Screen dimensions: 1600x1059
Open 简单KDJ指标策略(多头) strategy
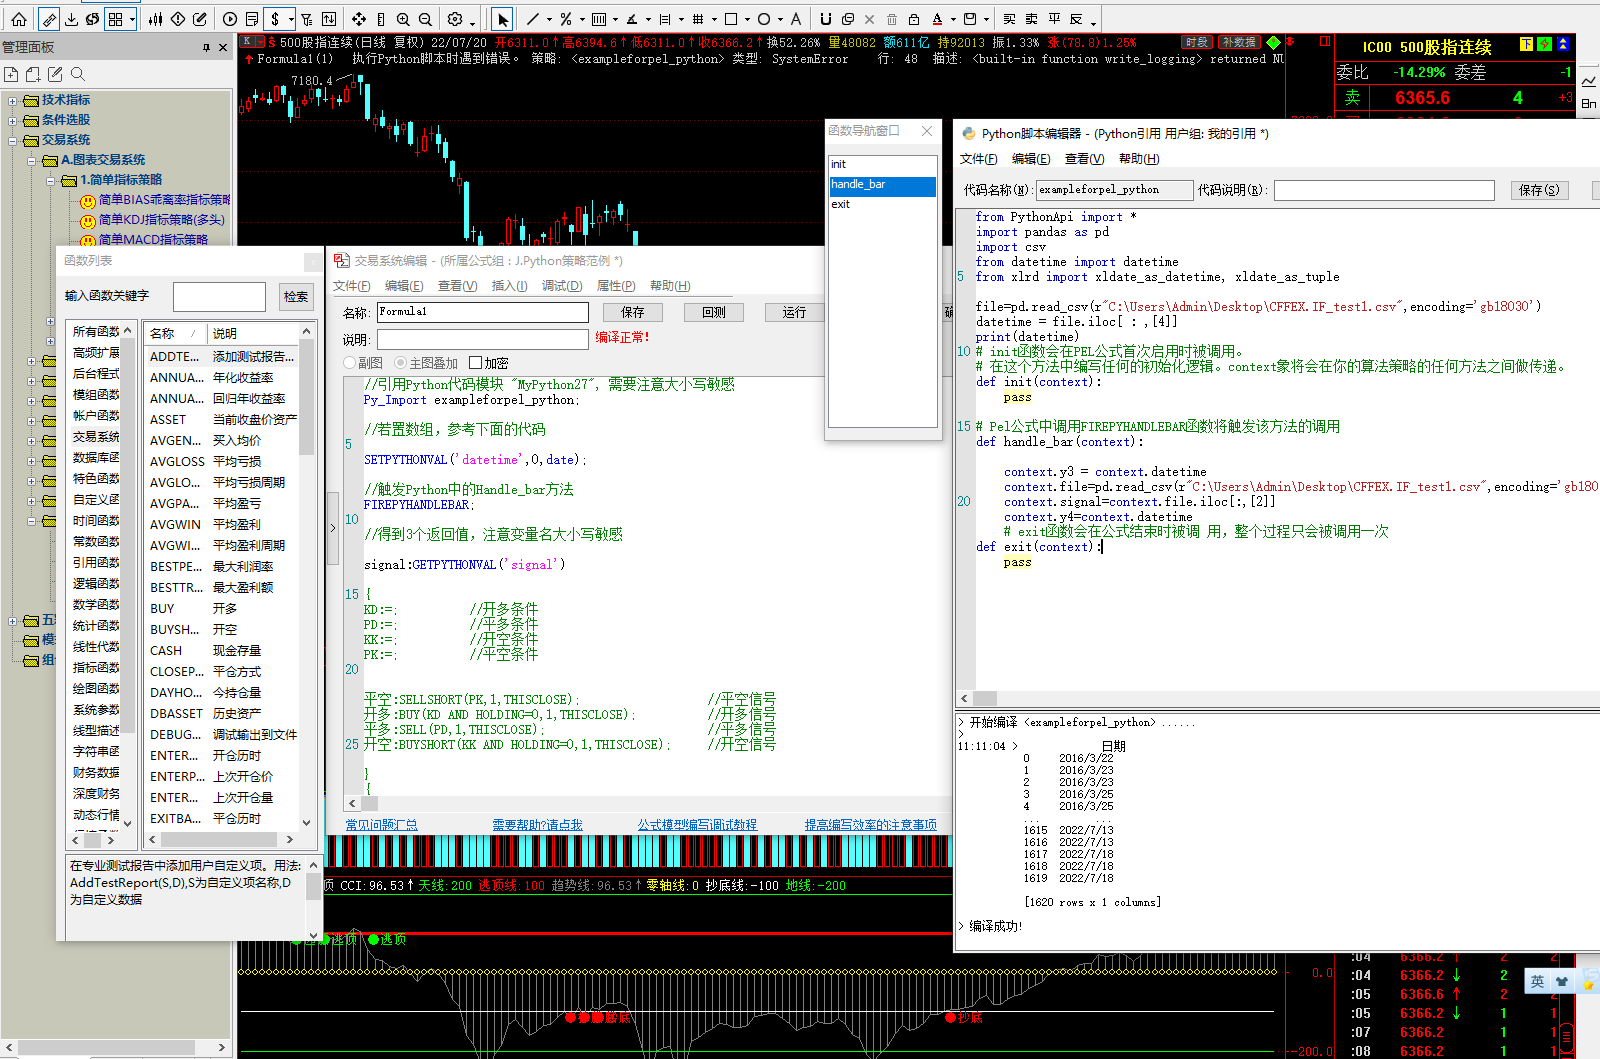[x=161, y=220]
